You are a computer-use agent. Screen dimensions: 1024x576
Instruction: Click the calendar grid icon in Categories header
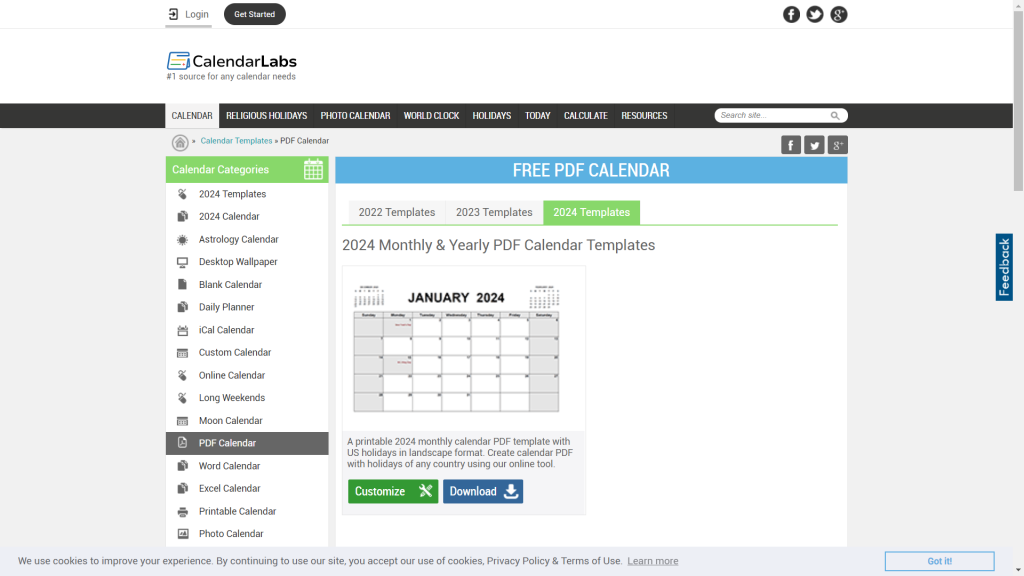313,169
